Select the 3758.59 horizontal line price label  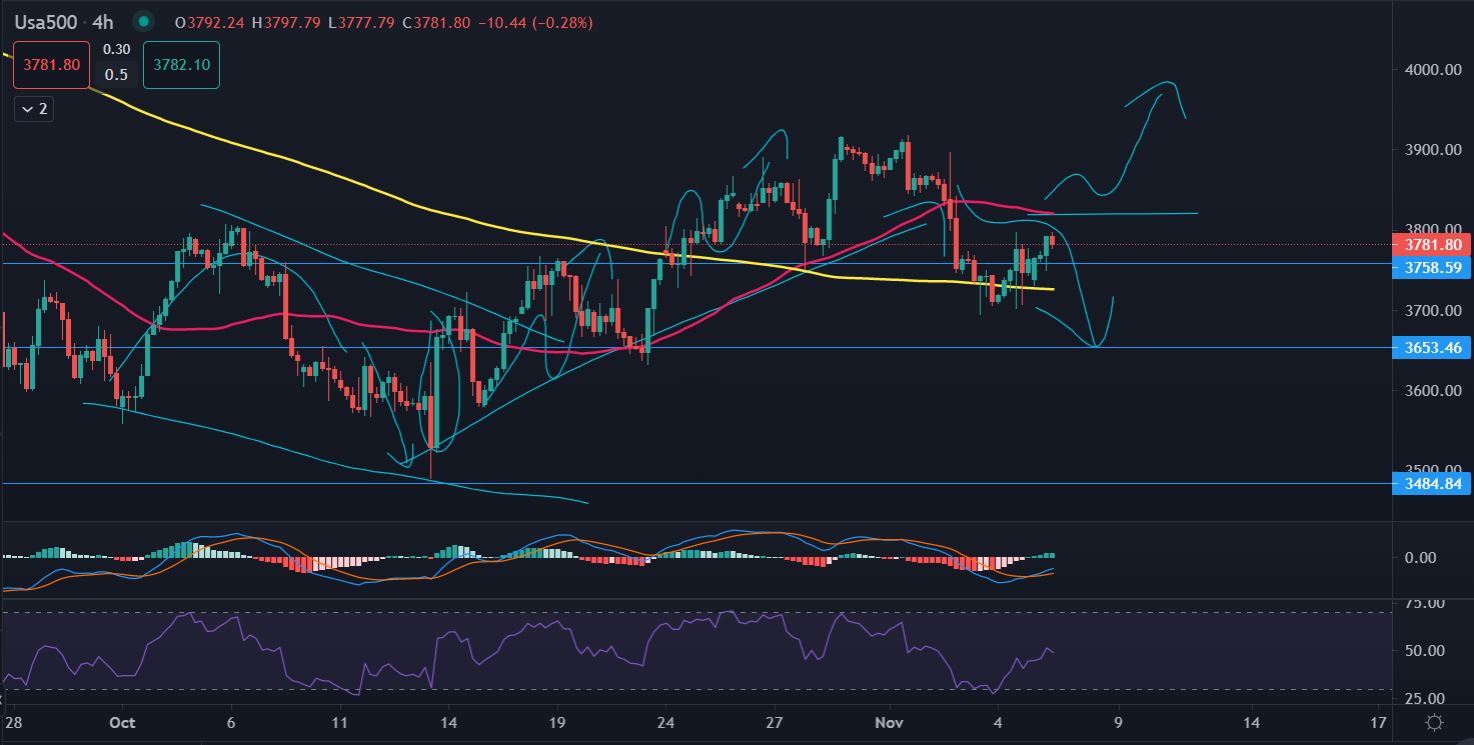[x=1431, y=267]
